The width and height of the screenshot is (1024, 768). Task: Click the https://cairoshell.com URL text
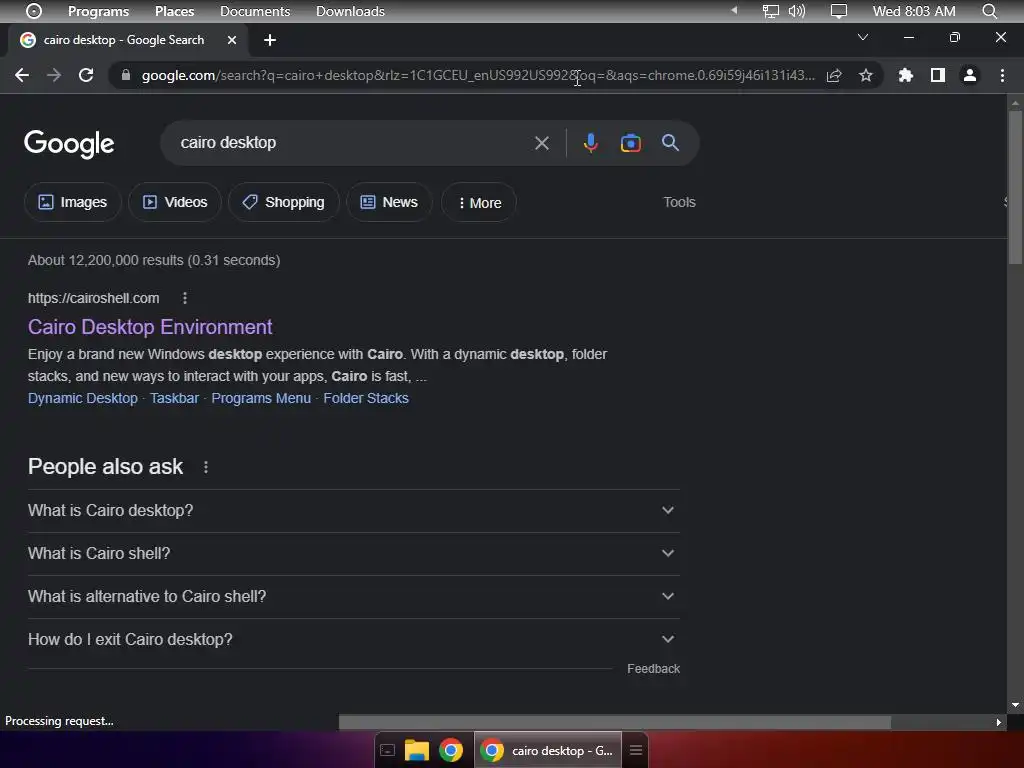pyautogui.click(x=93, y=298)
